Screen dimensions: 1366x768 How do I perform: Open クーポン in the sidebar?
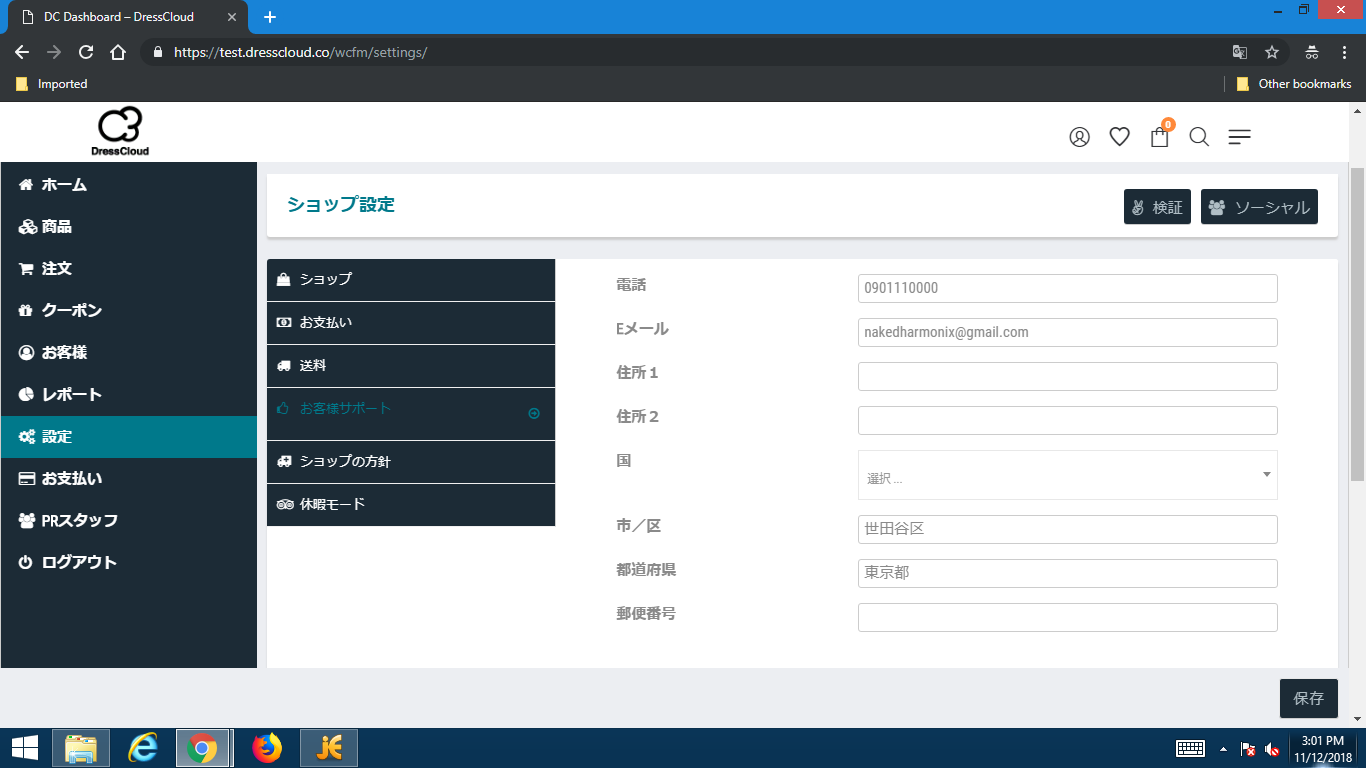coord(129,311)
